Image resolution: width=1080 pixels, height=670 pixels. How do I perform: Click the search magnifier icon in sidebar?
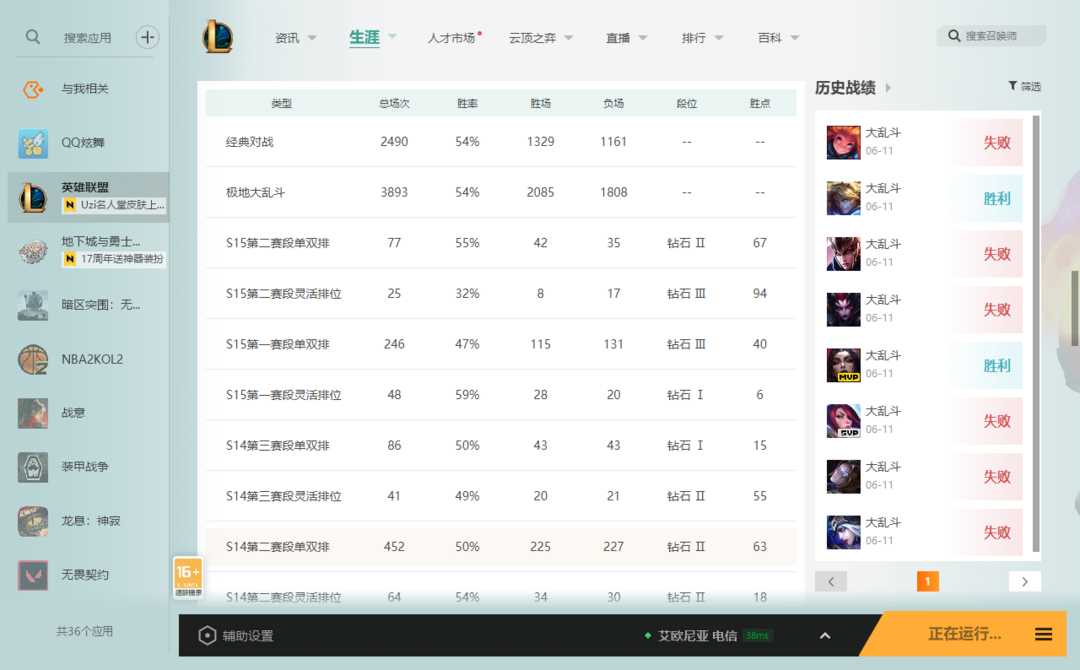(x=32, y=36)
